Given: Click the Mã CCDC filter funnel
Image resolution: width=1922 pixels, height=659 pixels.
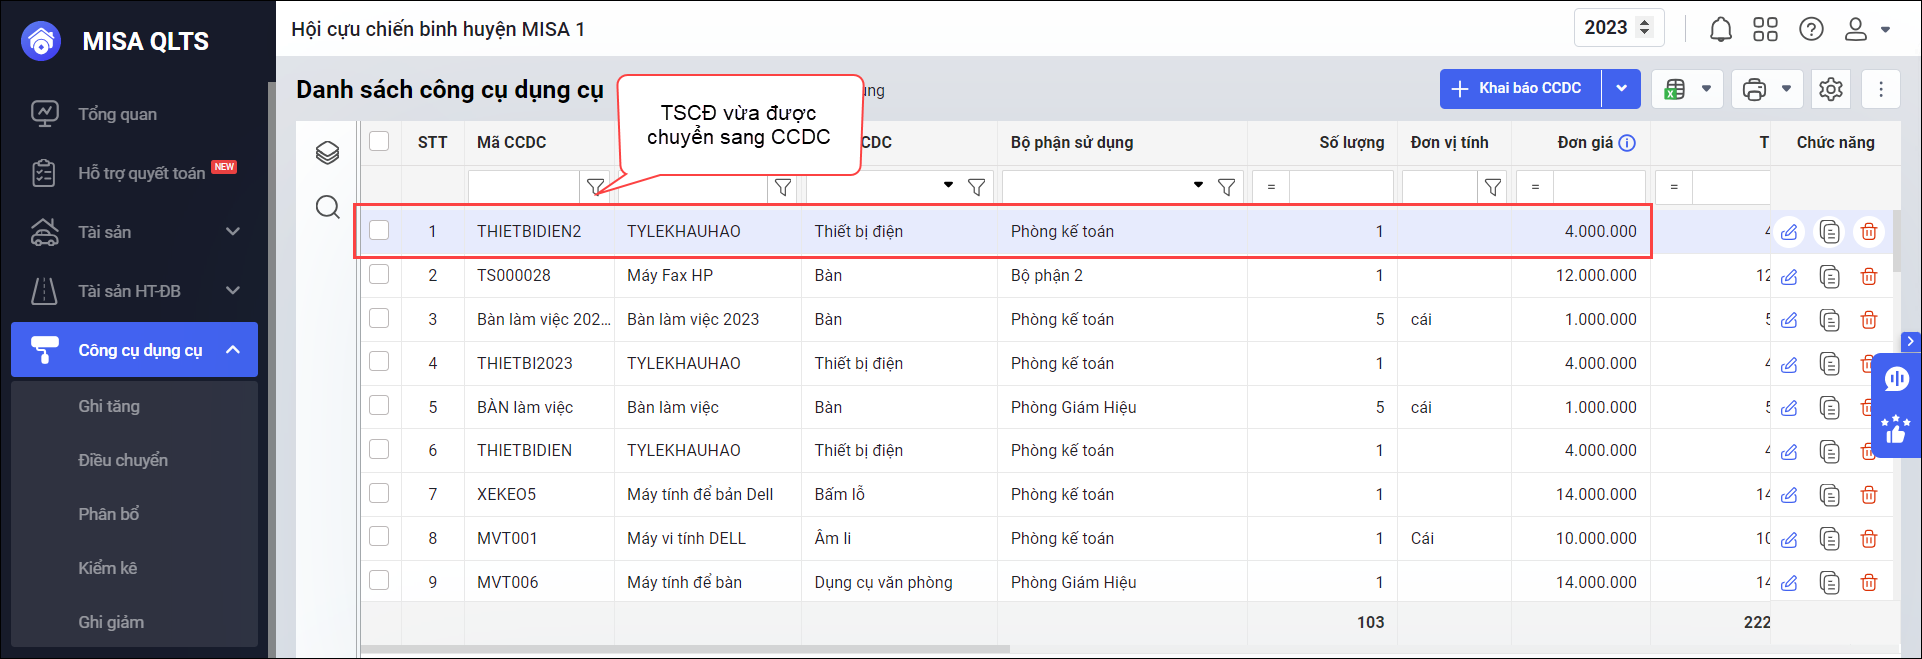Looking at the screenshot, I should [x=595, y=187].
